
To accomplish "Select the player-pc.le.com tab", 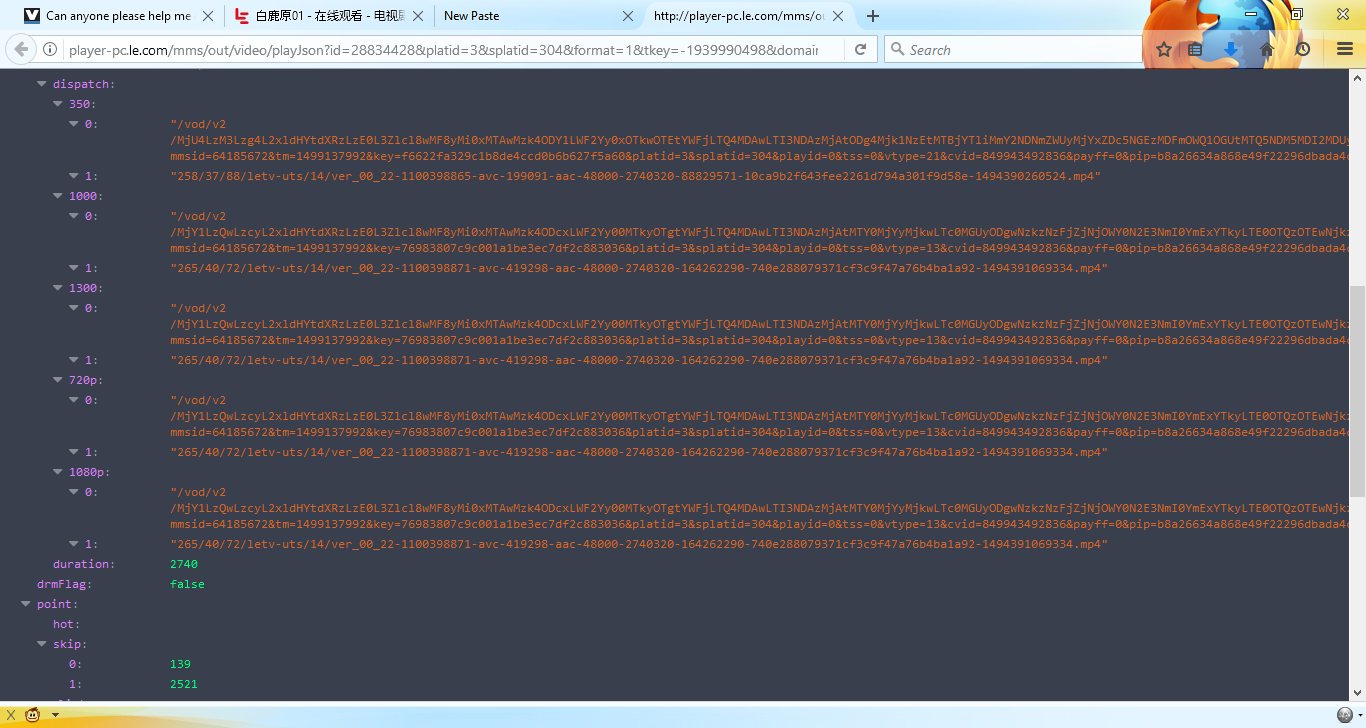I will 747,16.
